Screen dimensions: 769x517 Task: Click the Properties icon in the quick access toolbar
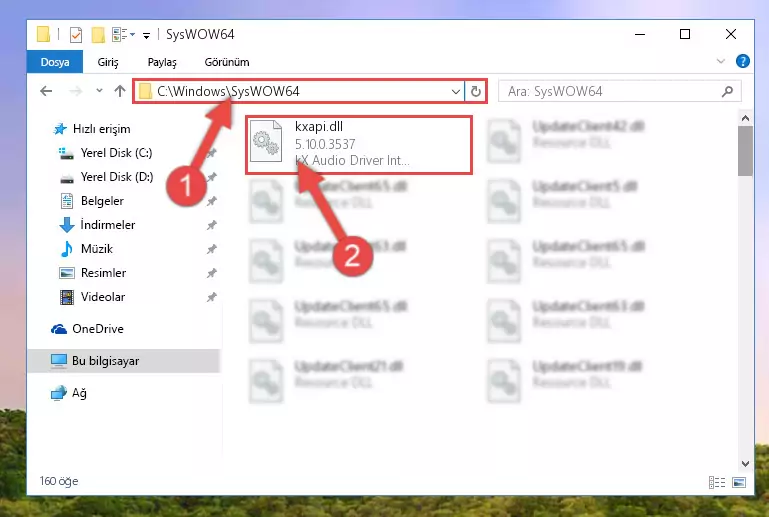(x=76, y=35)
